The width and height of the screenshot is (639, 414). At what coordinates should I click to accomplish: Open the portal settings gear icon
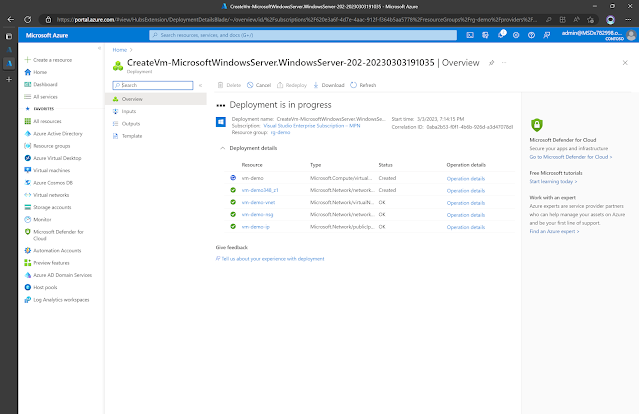[x=516, y=35]
